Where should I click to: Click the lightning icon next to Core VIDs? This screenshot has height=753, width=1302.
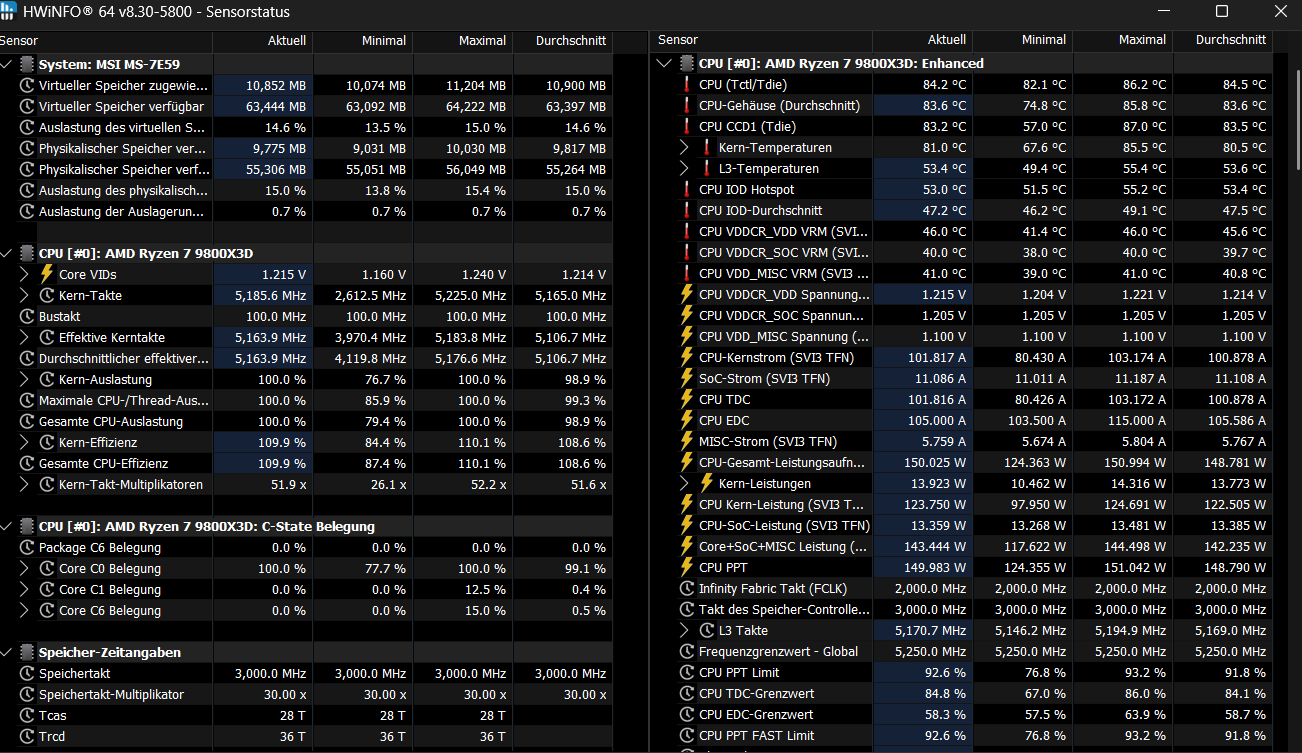click(46, 274)
